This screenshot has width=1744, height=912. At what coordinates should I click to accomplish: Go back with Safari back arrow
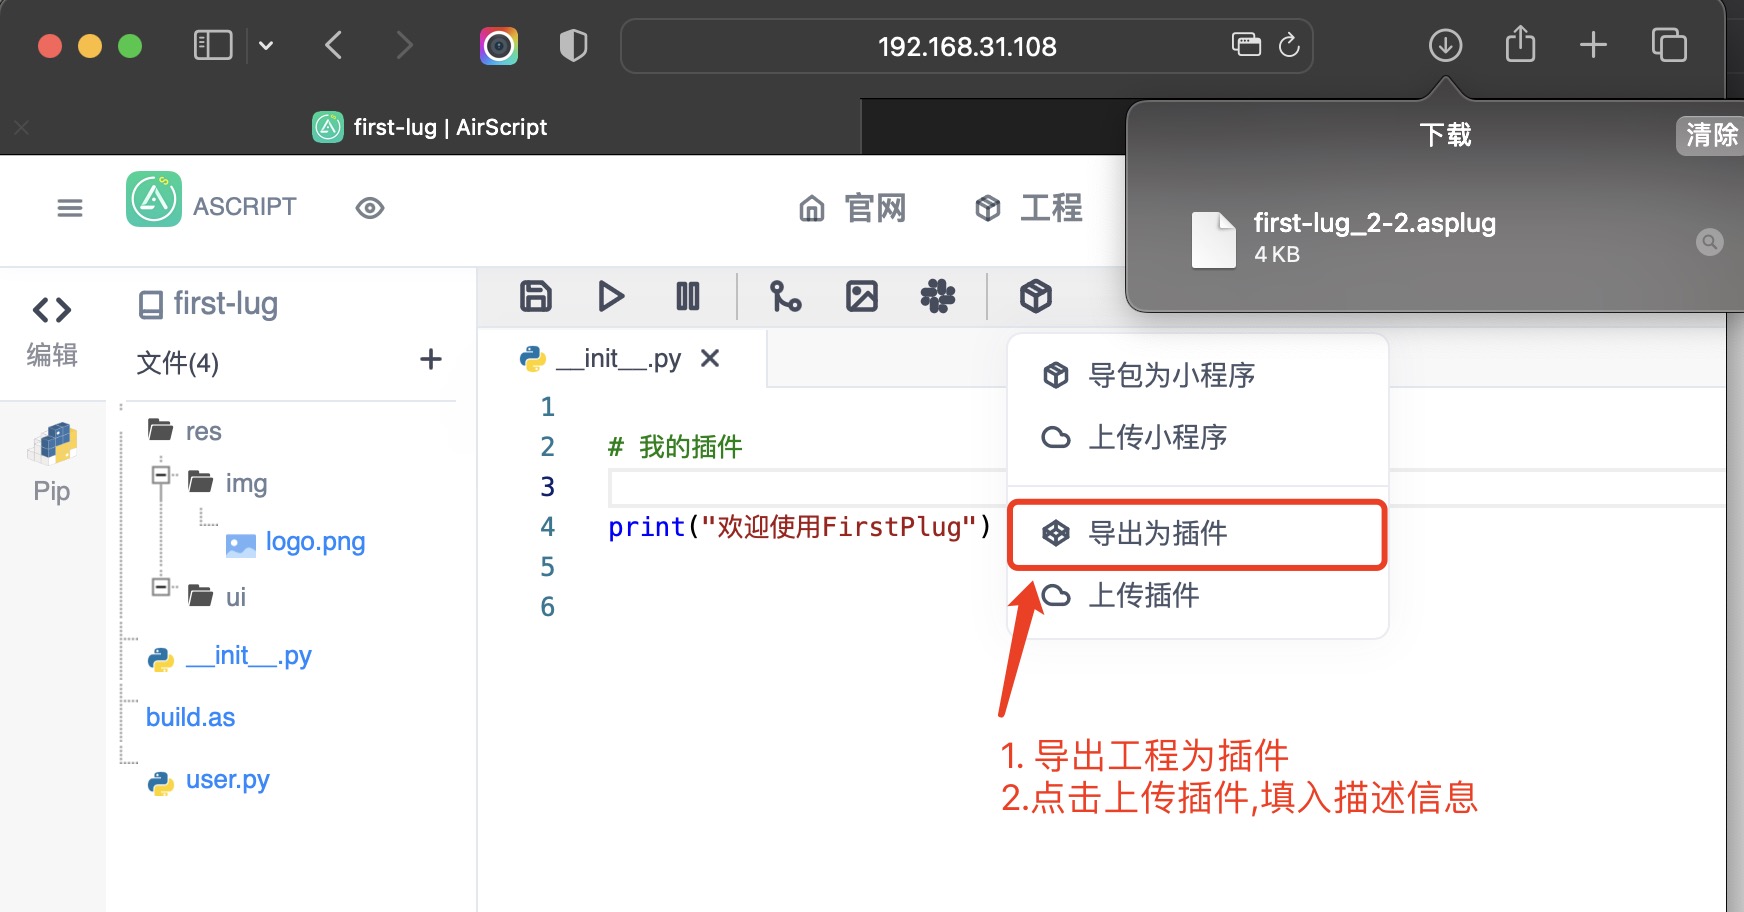point(334,45)
